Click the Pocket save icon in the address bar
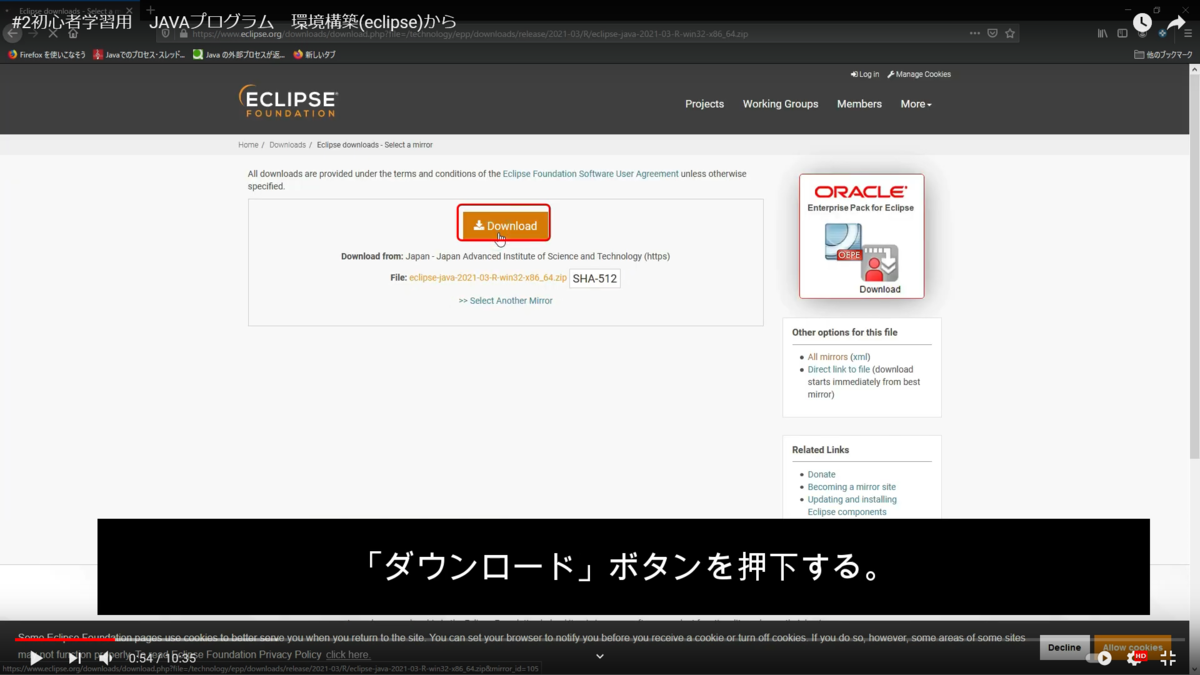This screenshot has width=1200, height=675. [992, 33]
